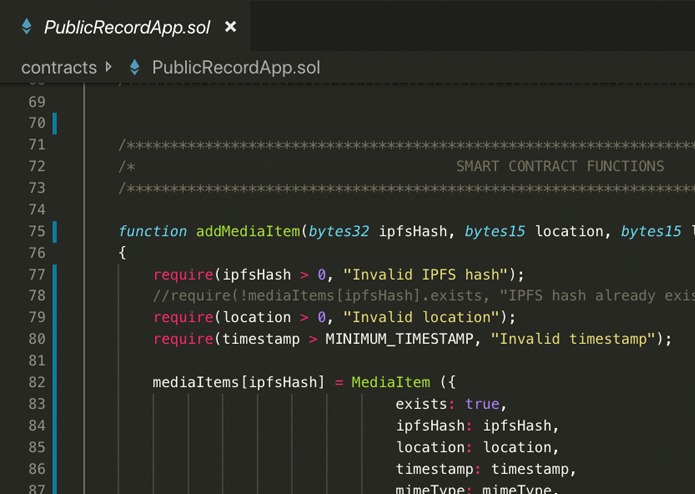Click the location: key on line 85

tap(433, 447)
